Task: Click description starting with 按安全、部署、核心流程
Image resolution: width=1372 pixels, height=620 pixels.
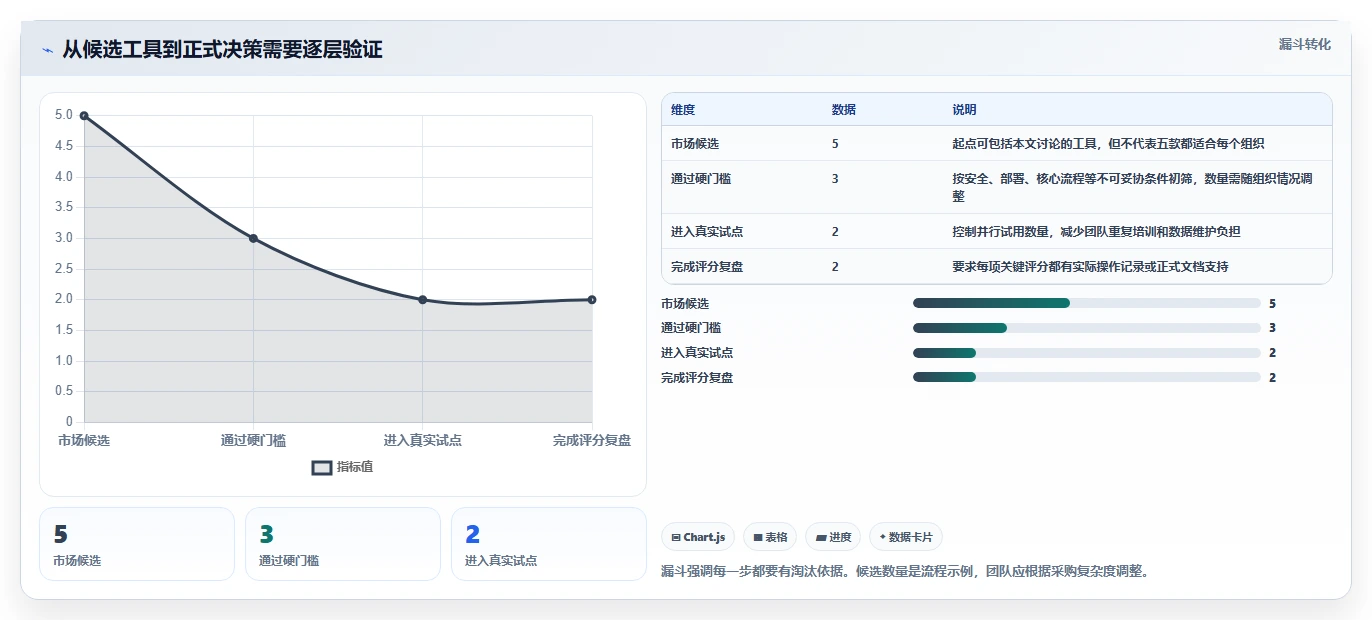Action: 1133,188
